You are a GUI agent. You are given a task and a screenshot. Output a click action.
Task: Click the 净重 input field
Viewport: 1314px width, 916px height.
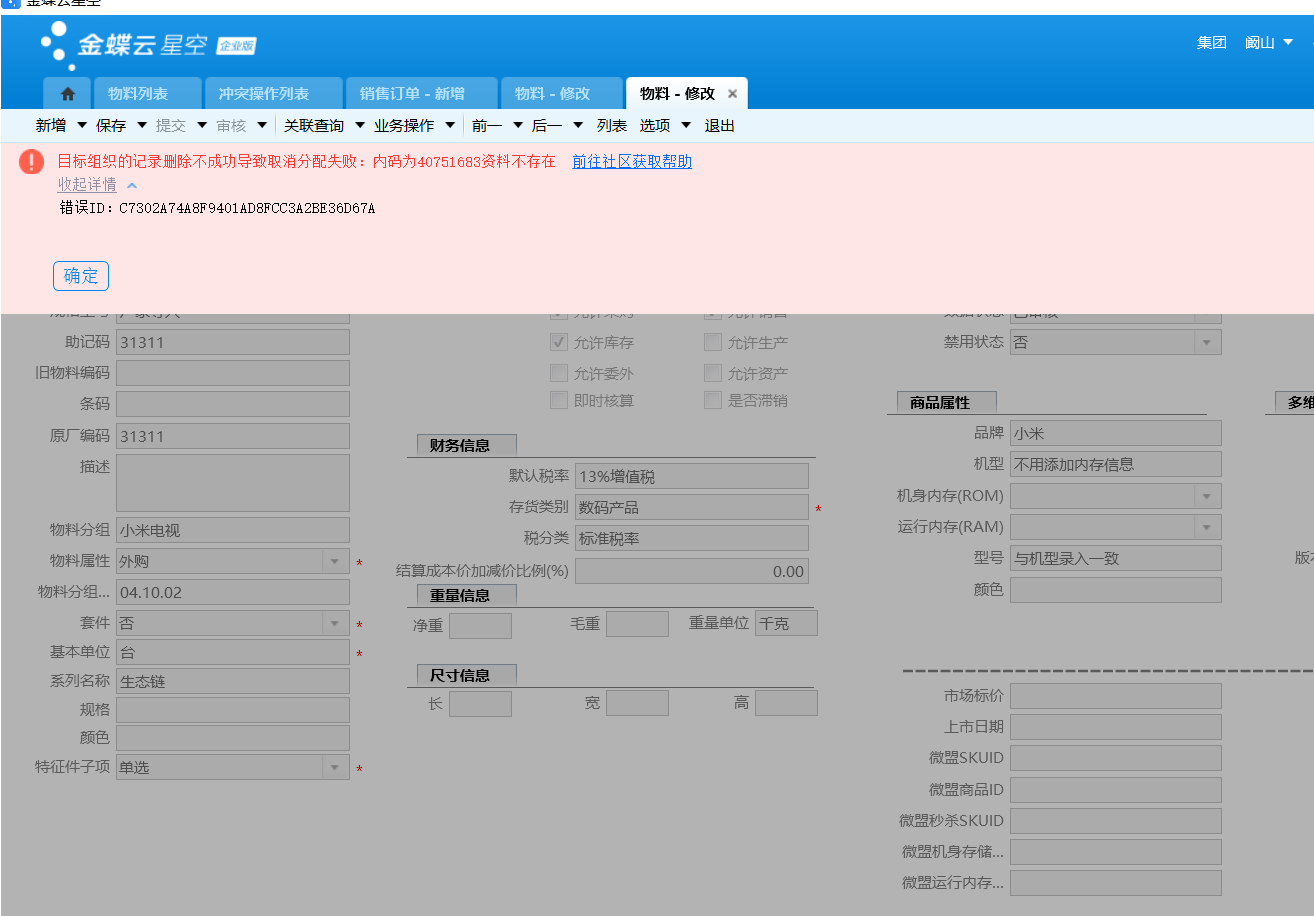(x=480, y=625)
